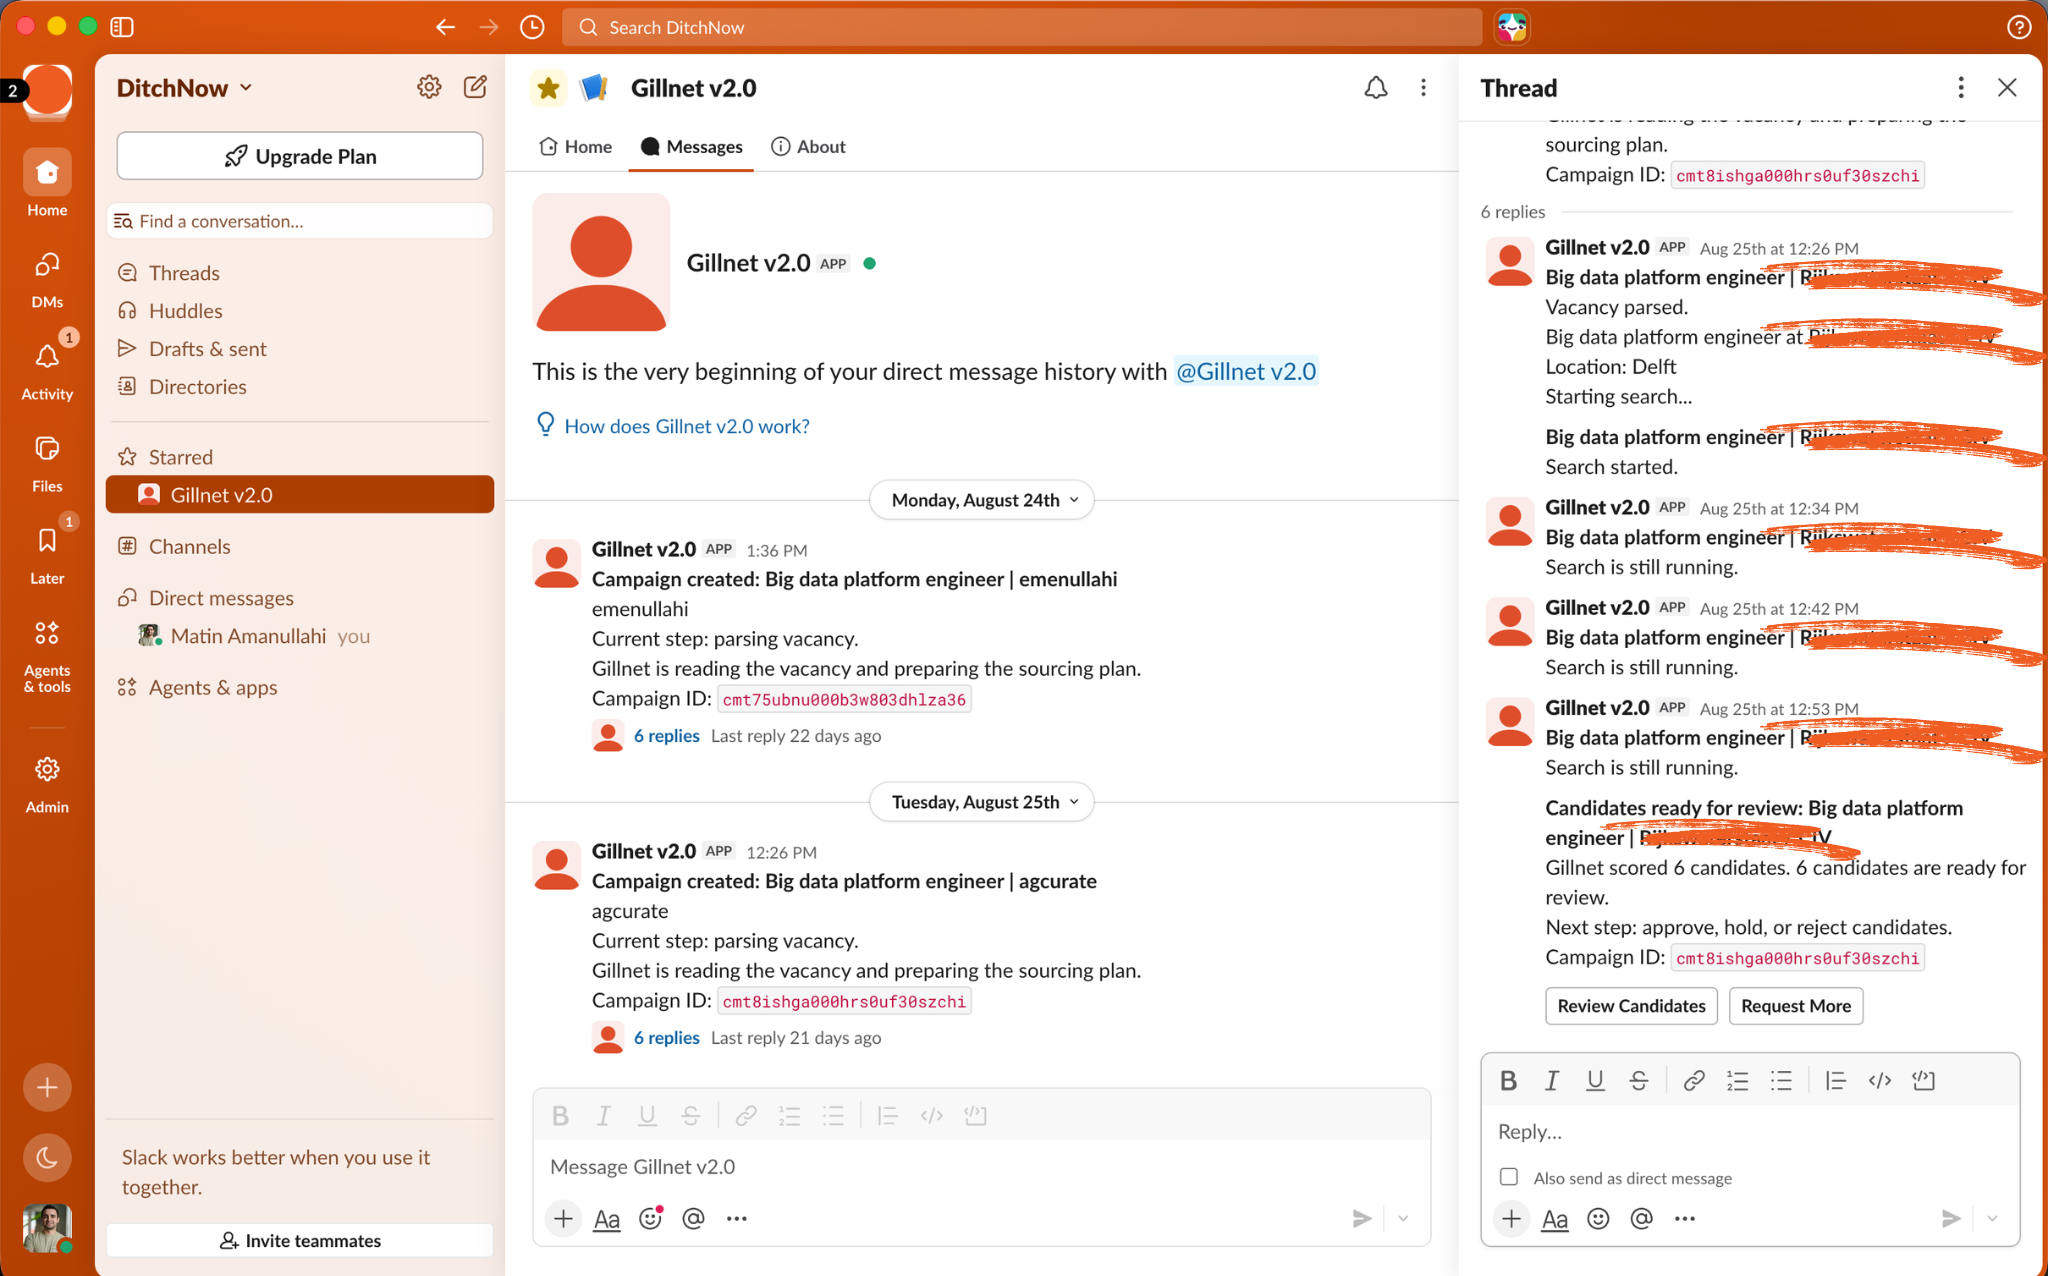Viewport: 2048px width, 1276px height.
Task: Open help question mark icon
Action: click(x=2018, y=27)
